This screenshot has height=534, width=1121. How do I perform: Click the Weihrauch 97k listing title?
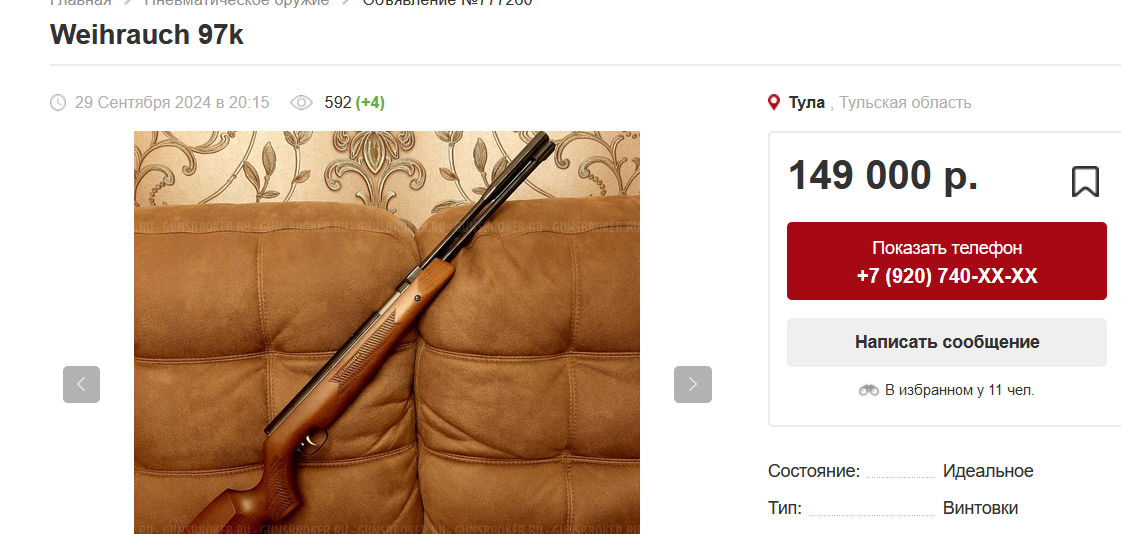147,34
